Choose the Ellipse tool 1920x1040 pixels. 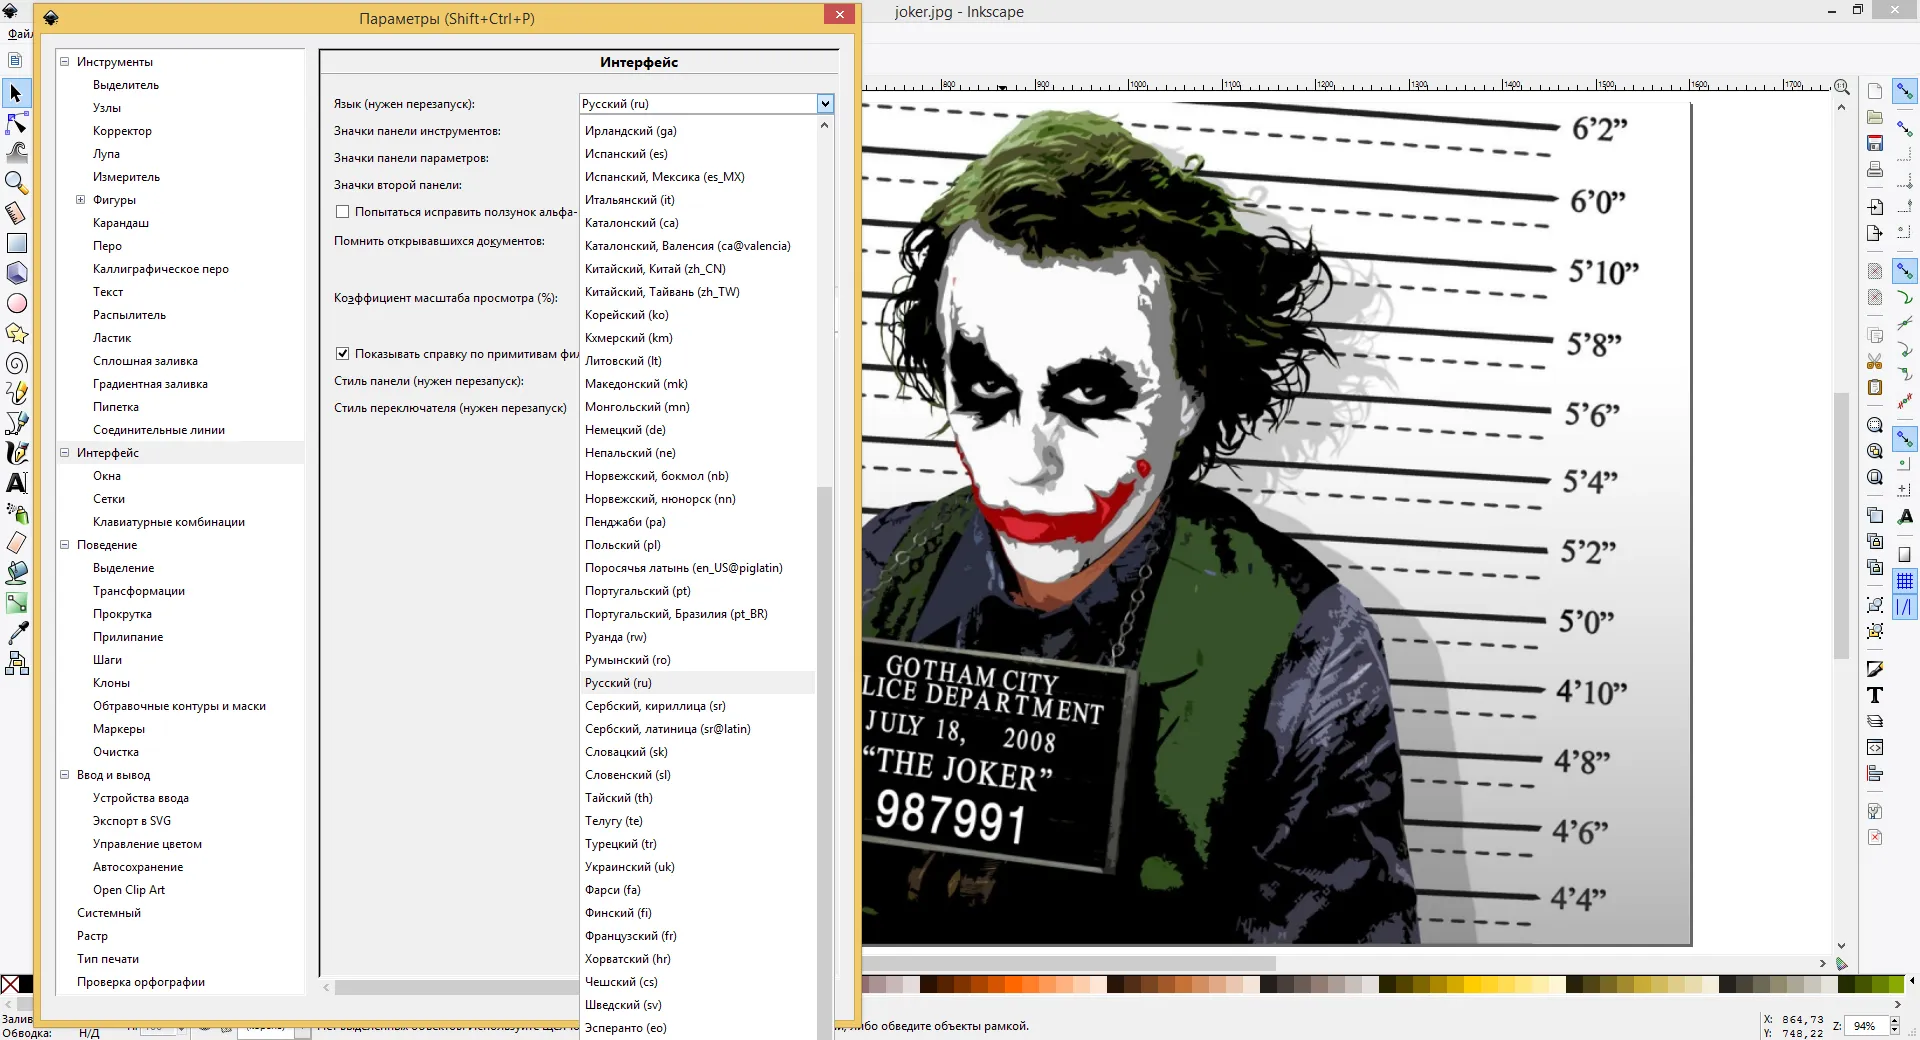16,303
